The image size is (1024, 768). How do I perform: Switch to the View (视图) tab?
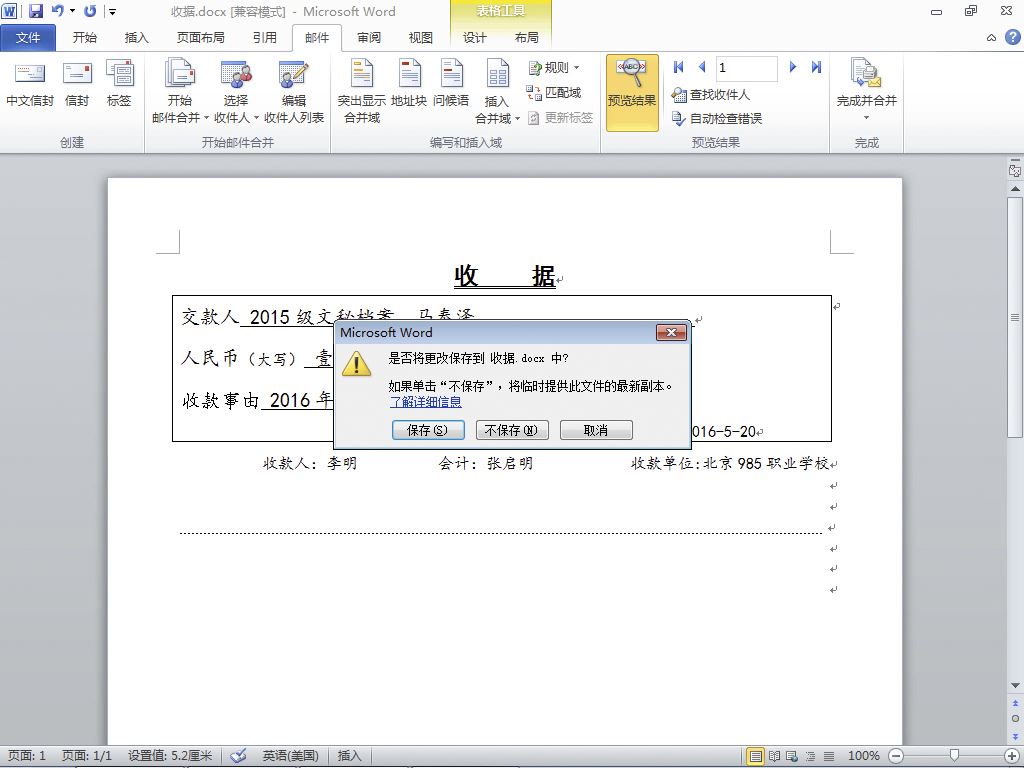421,38
